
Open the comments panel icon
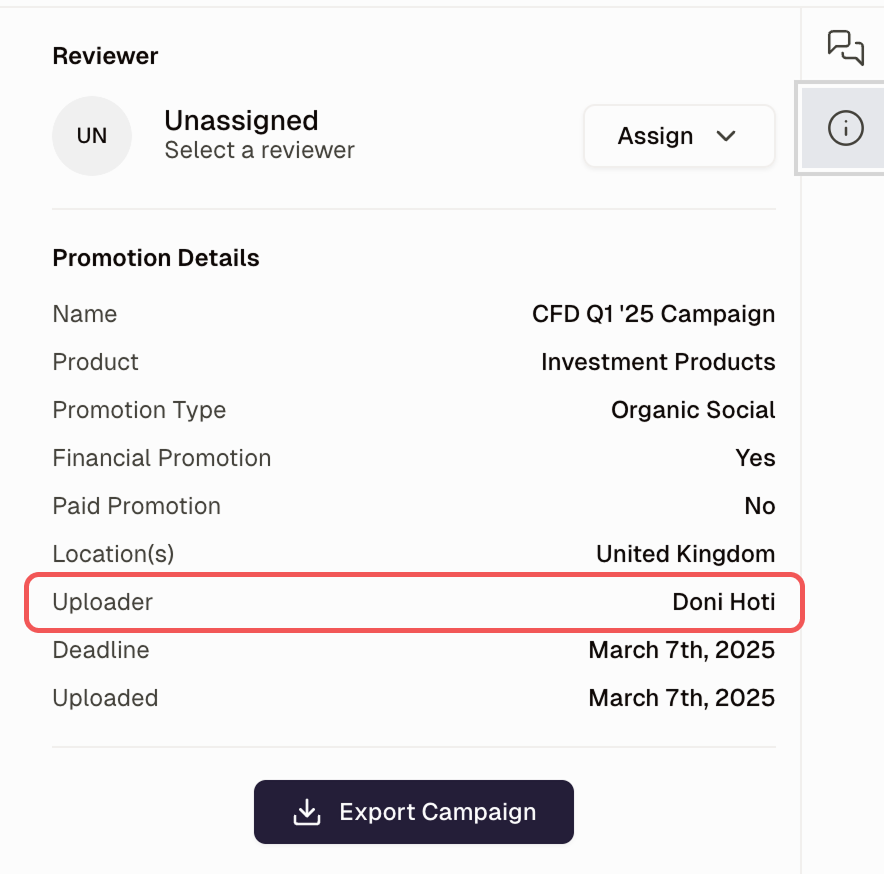click(x=845, y=46)
